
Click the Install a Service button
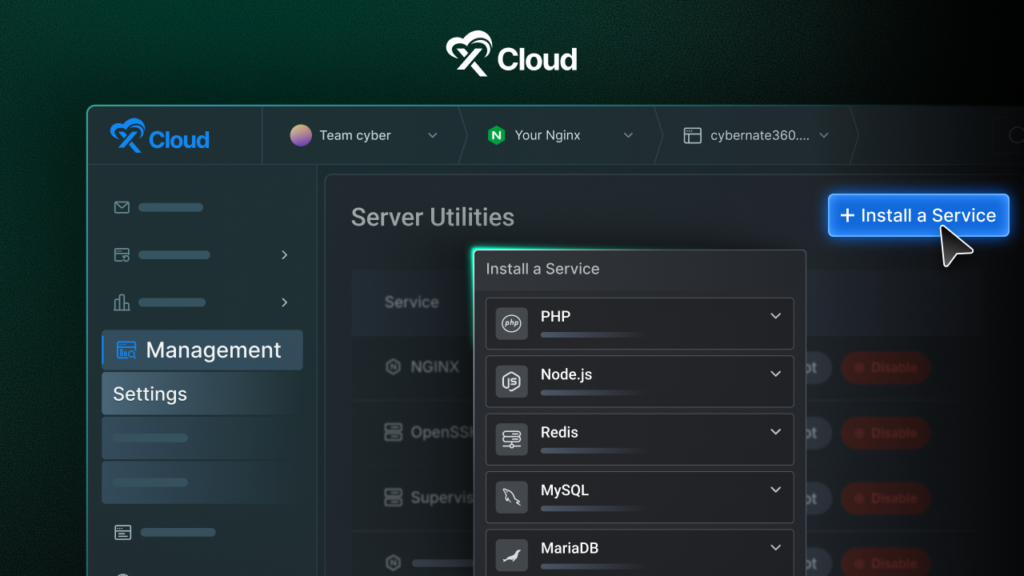(918, 216)
